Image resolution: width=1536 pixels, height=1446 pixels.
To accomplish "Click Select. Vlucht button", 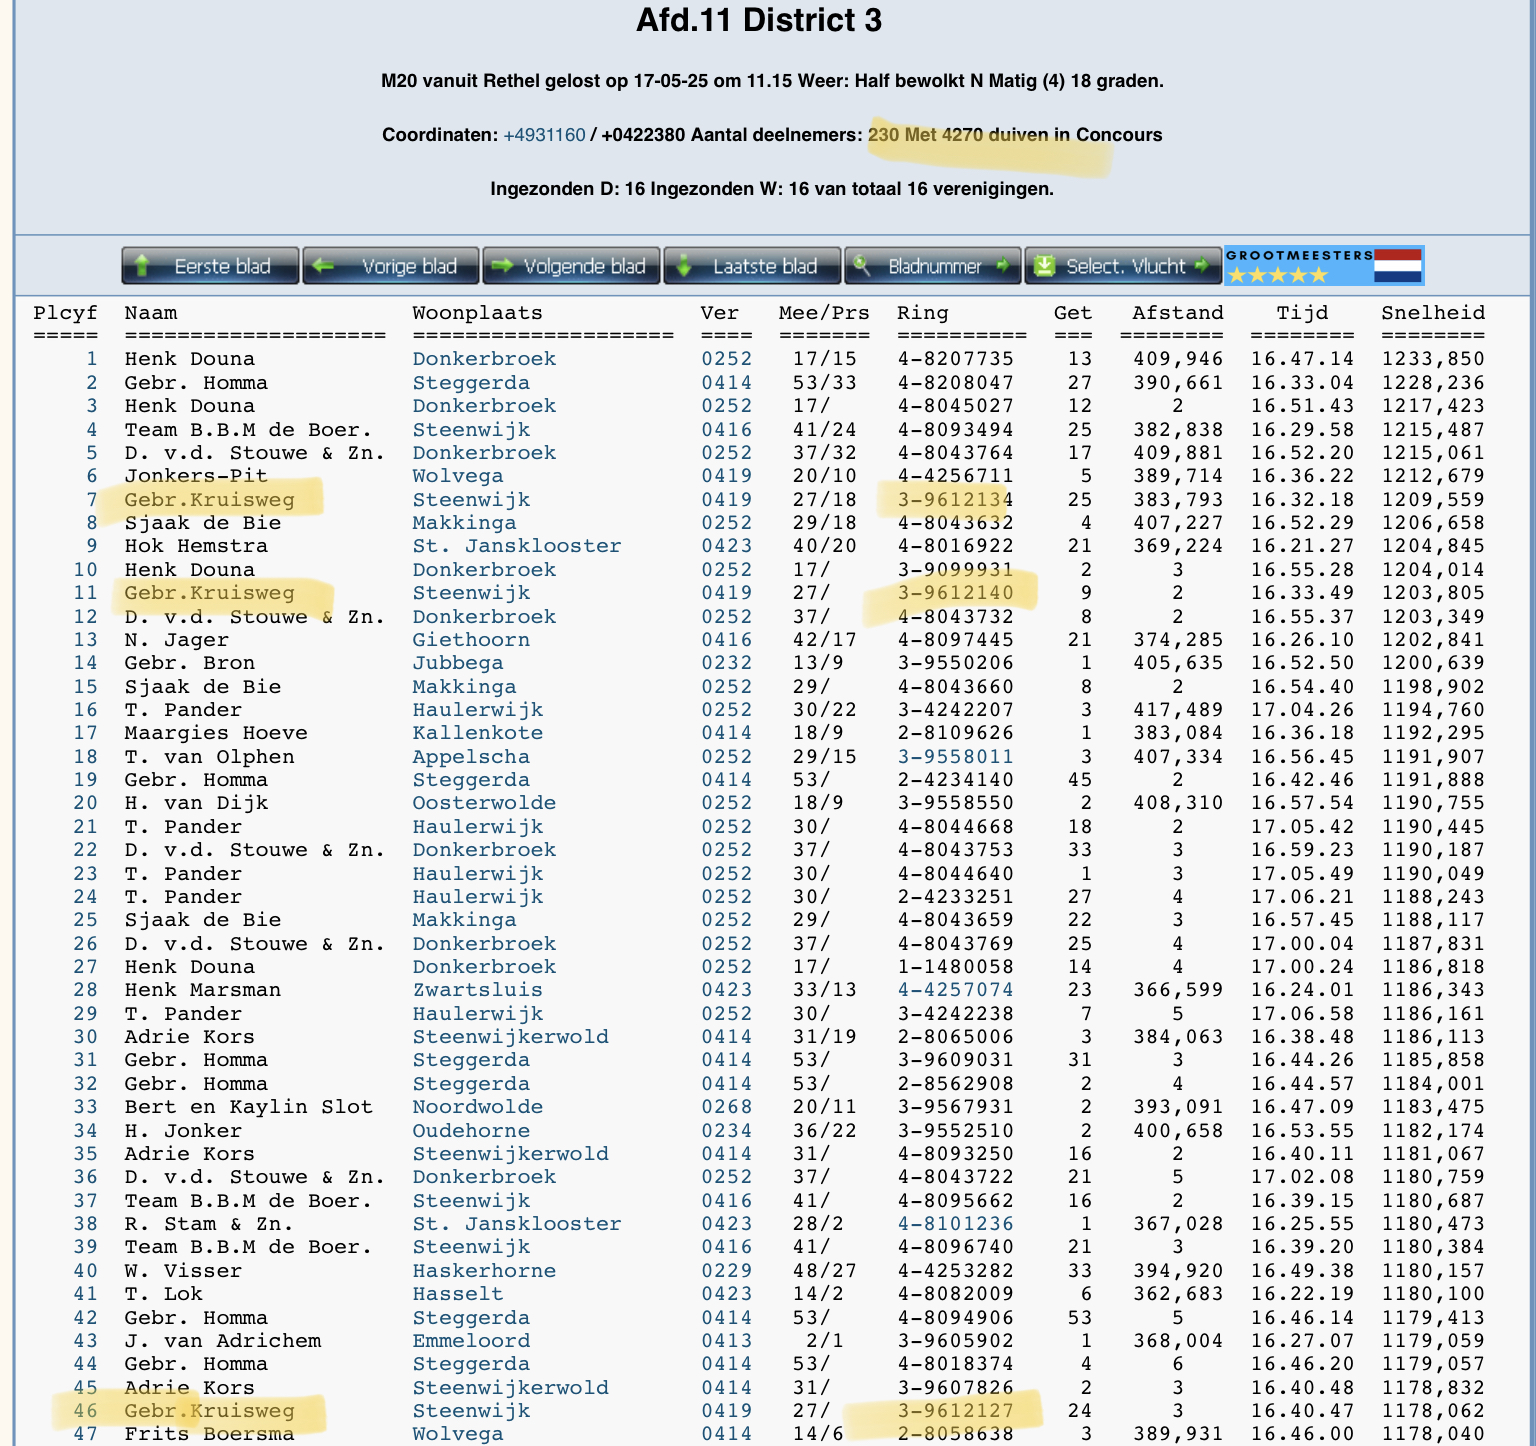I will coord(1123,266).
